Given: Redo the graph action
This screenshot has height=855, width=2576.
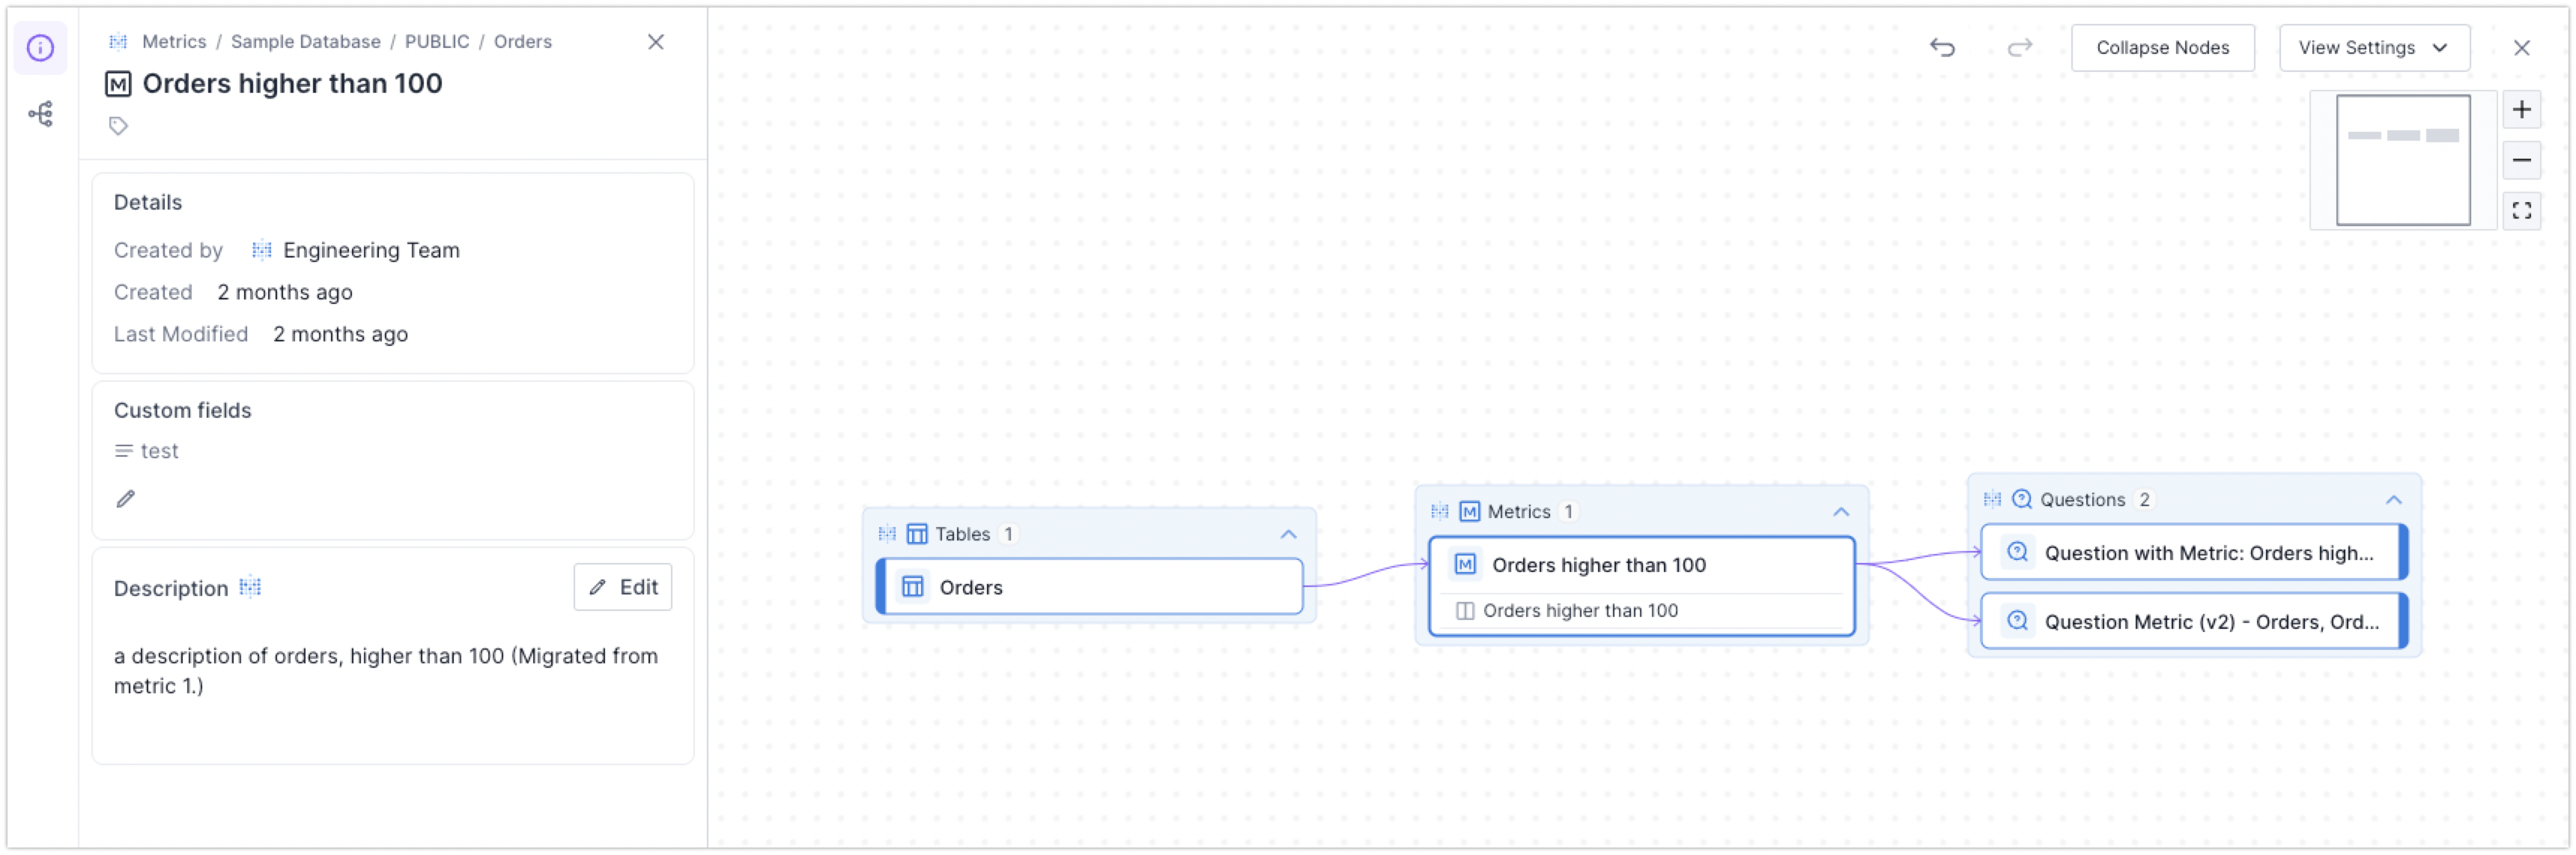Looking at the screenshot, I should (x=2020, y=48).
